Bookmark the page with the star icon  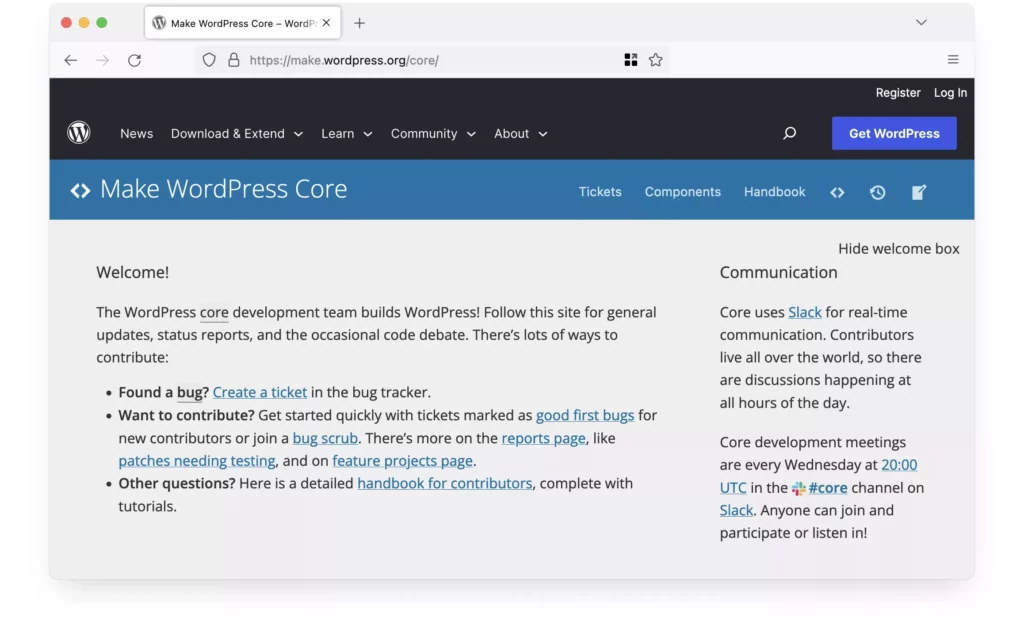pos(656,60)
